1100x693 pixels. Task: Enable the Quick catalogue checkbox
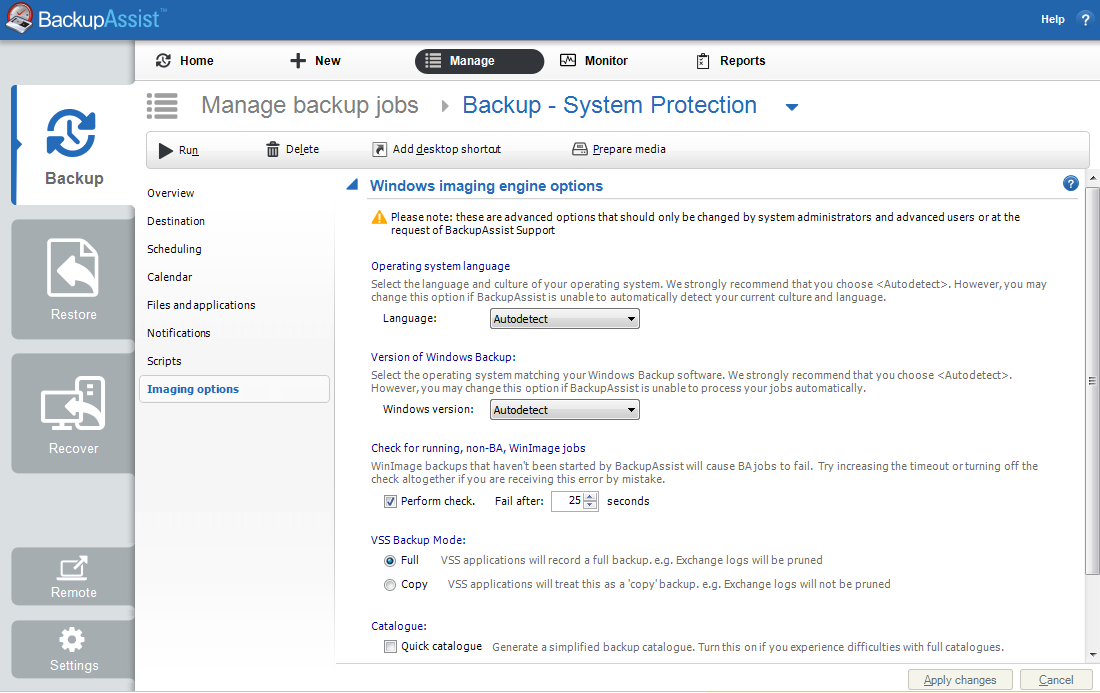pos(391,647)
